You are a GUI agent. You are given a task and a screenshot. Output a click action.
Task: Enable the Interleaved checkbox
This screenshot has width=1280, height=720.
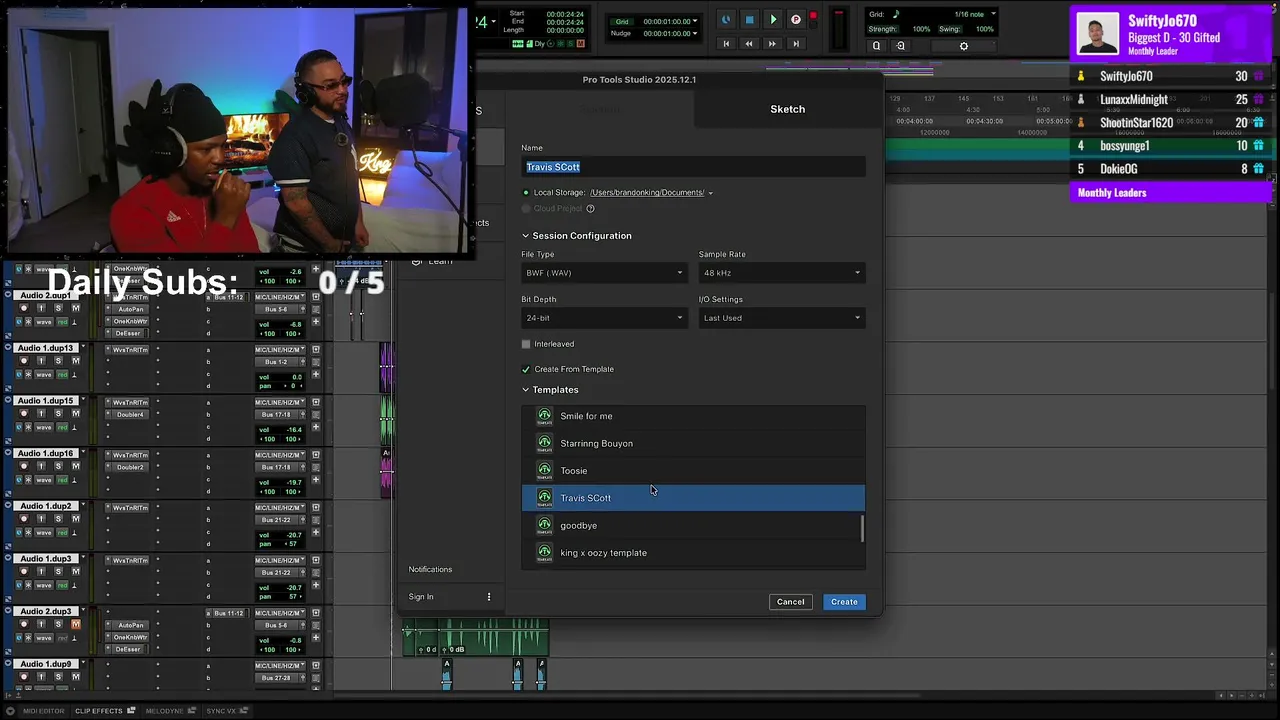(526, 344)
